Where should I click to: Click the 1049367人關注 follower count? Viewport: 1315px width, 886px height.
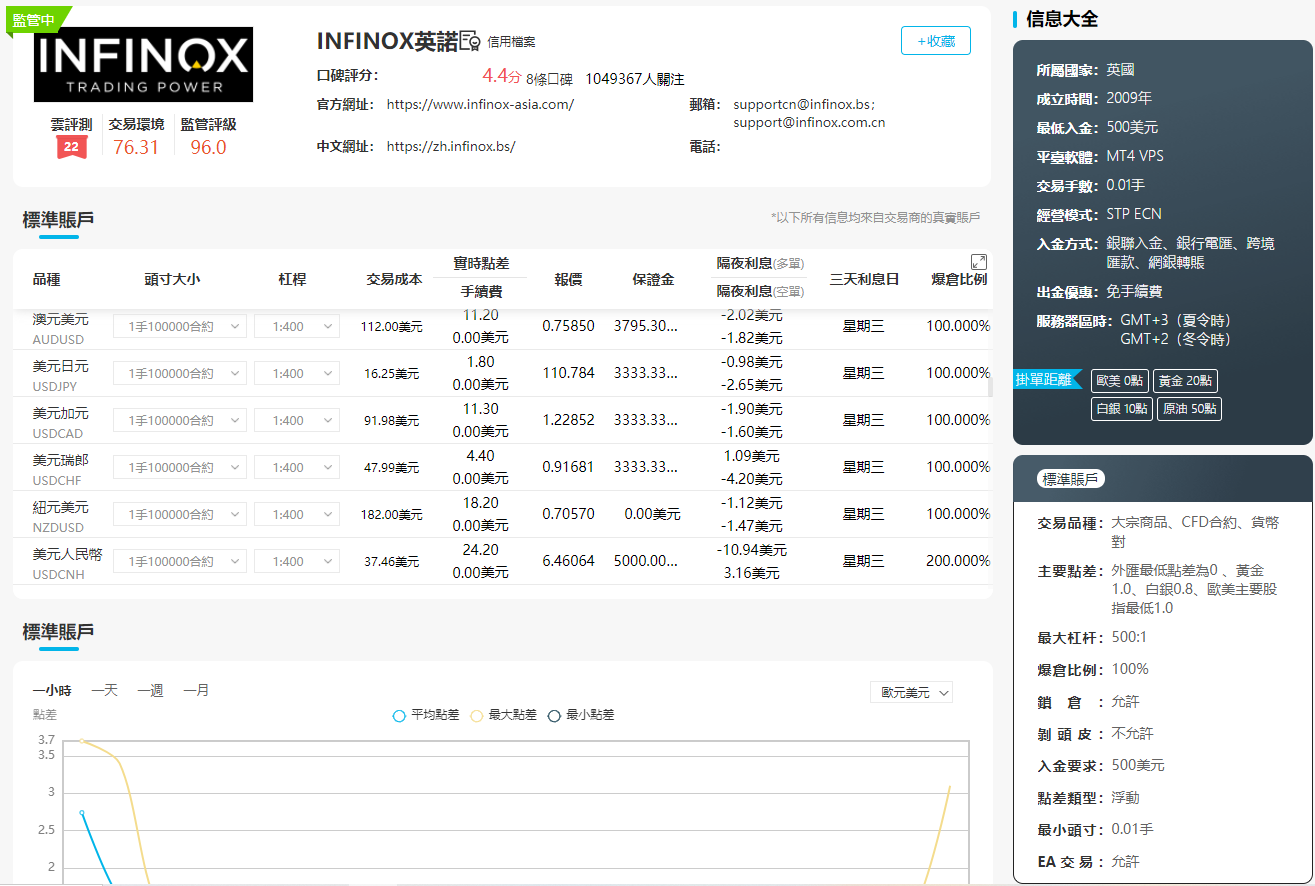635,79
